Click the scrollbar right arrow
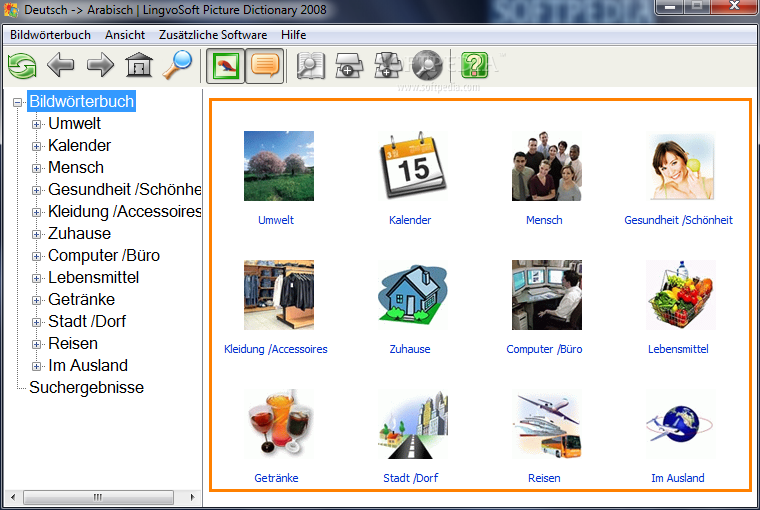The height and width of the screenshot is (510, 760). [x=192, y=497]
